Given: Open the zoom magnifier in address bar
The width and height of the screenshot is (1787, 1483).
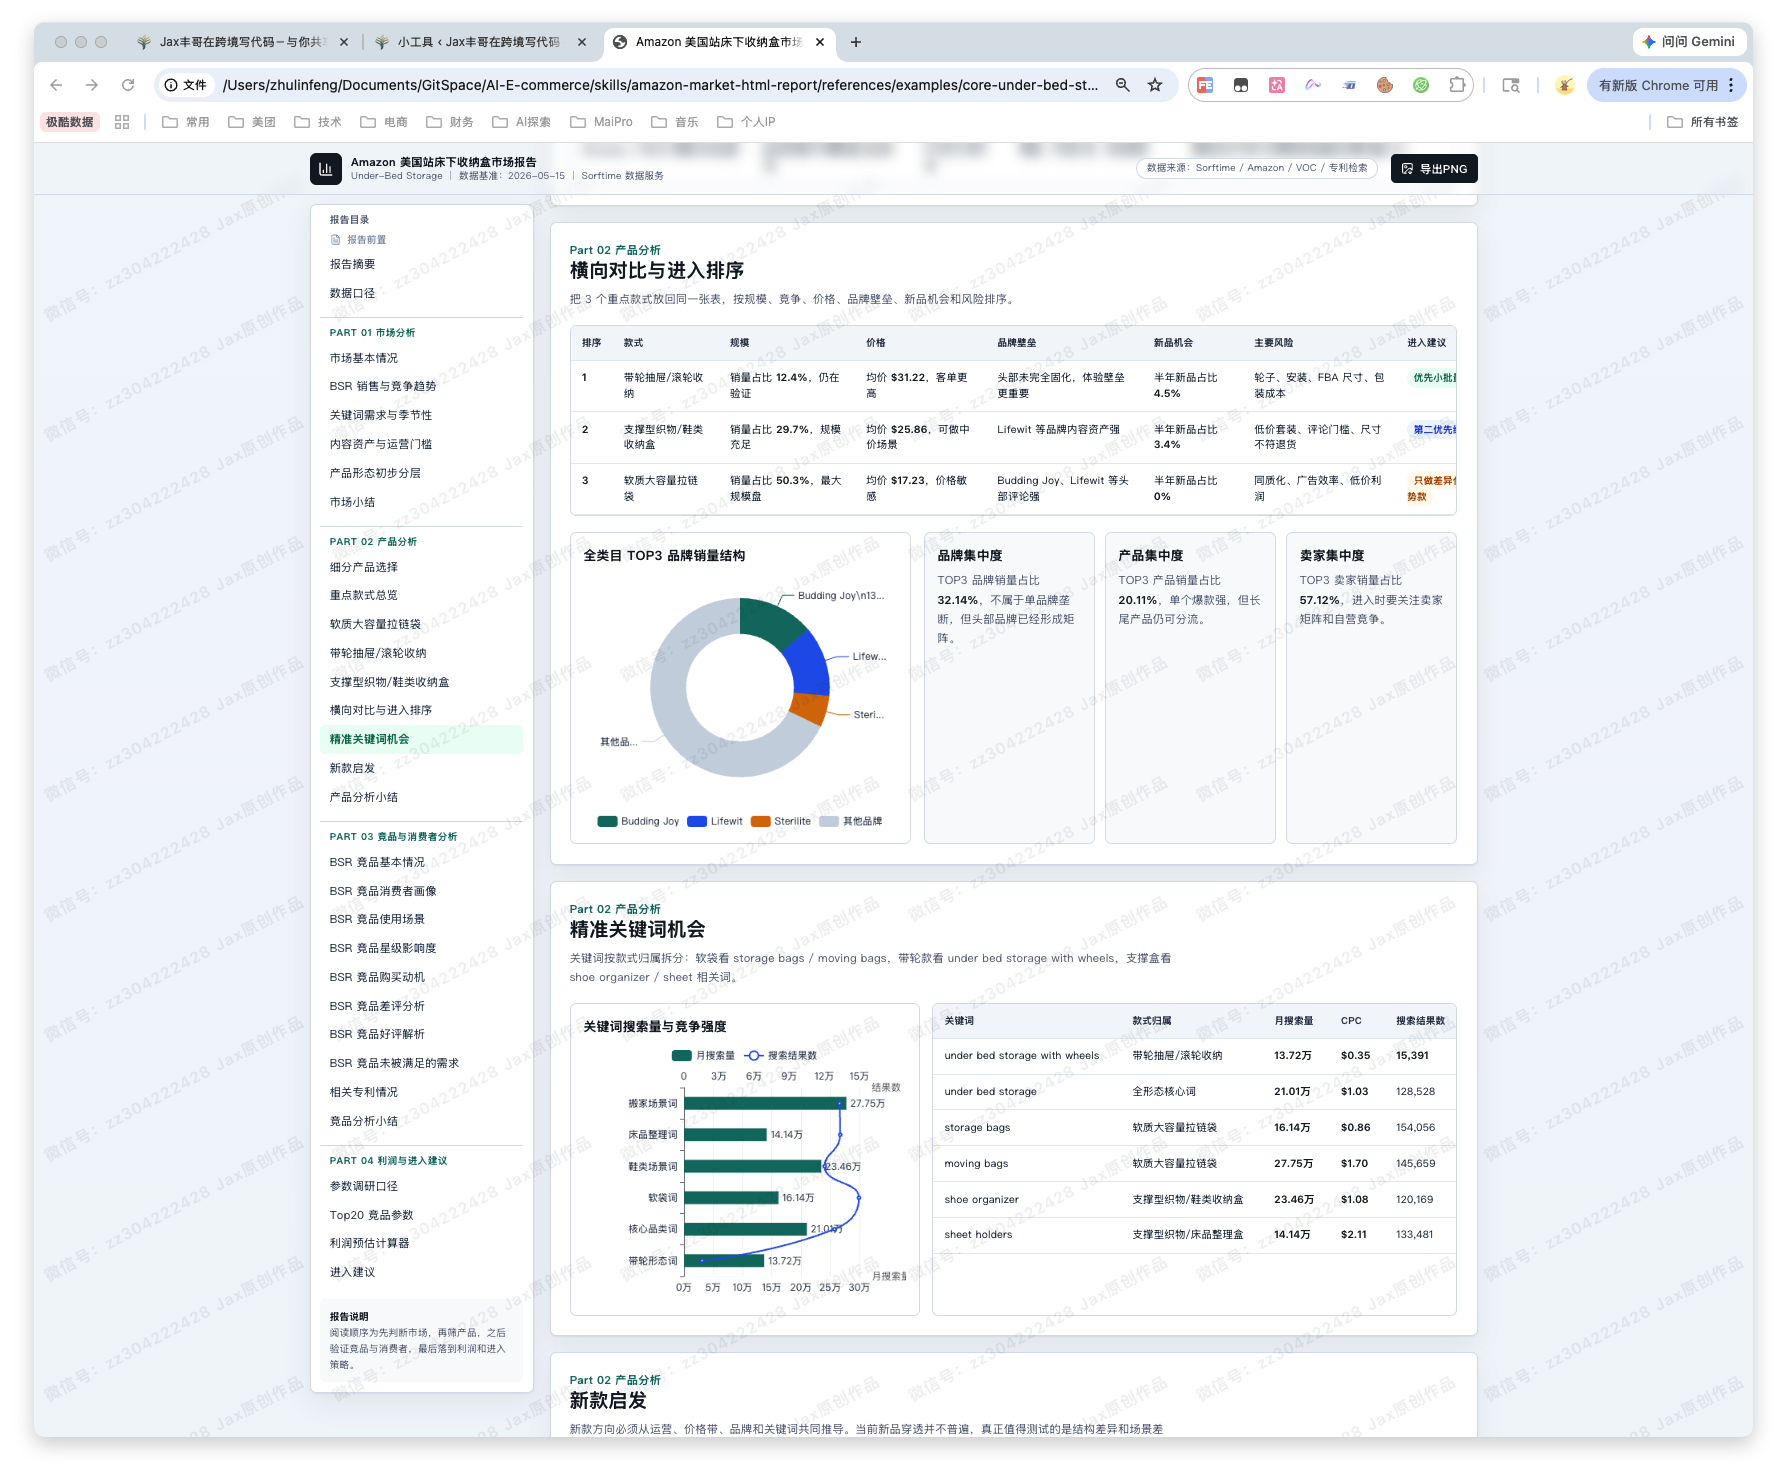Looking at the screenshot, I should 1123,85.
